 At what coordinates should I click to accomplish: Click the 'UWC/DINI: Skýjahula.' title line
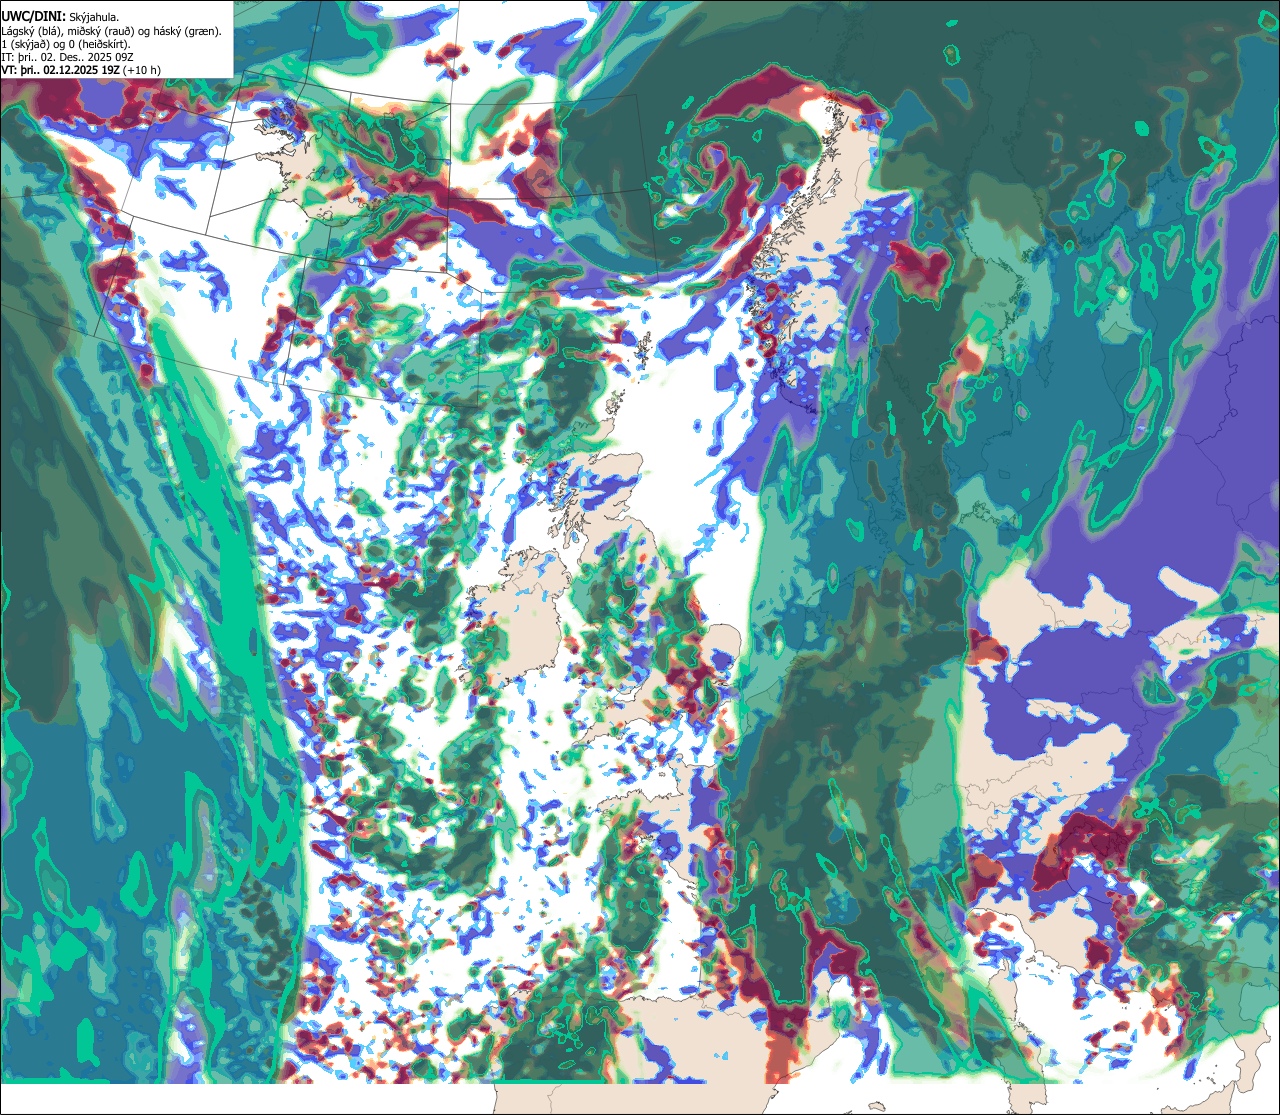click(60, 16)
